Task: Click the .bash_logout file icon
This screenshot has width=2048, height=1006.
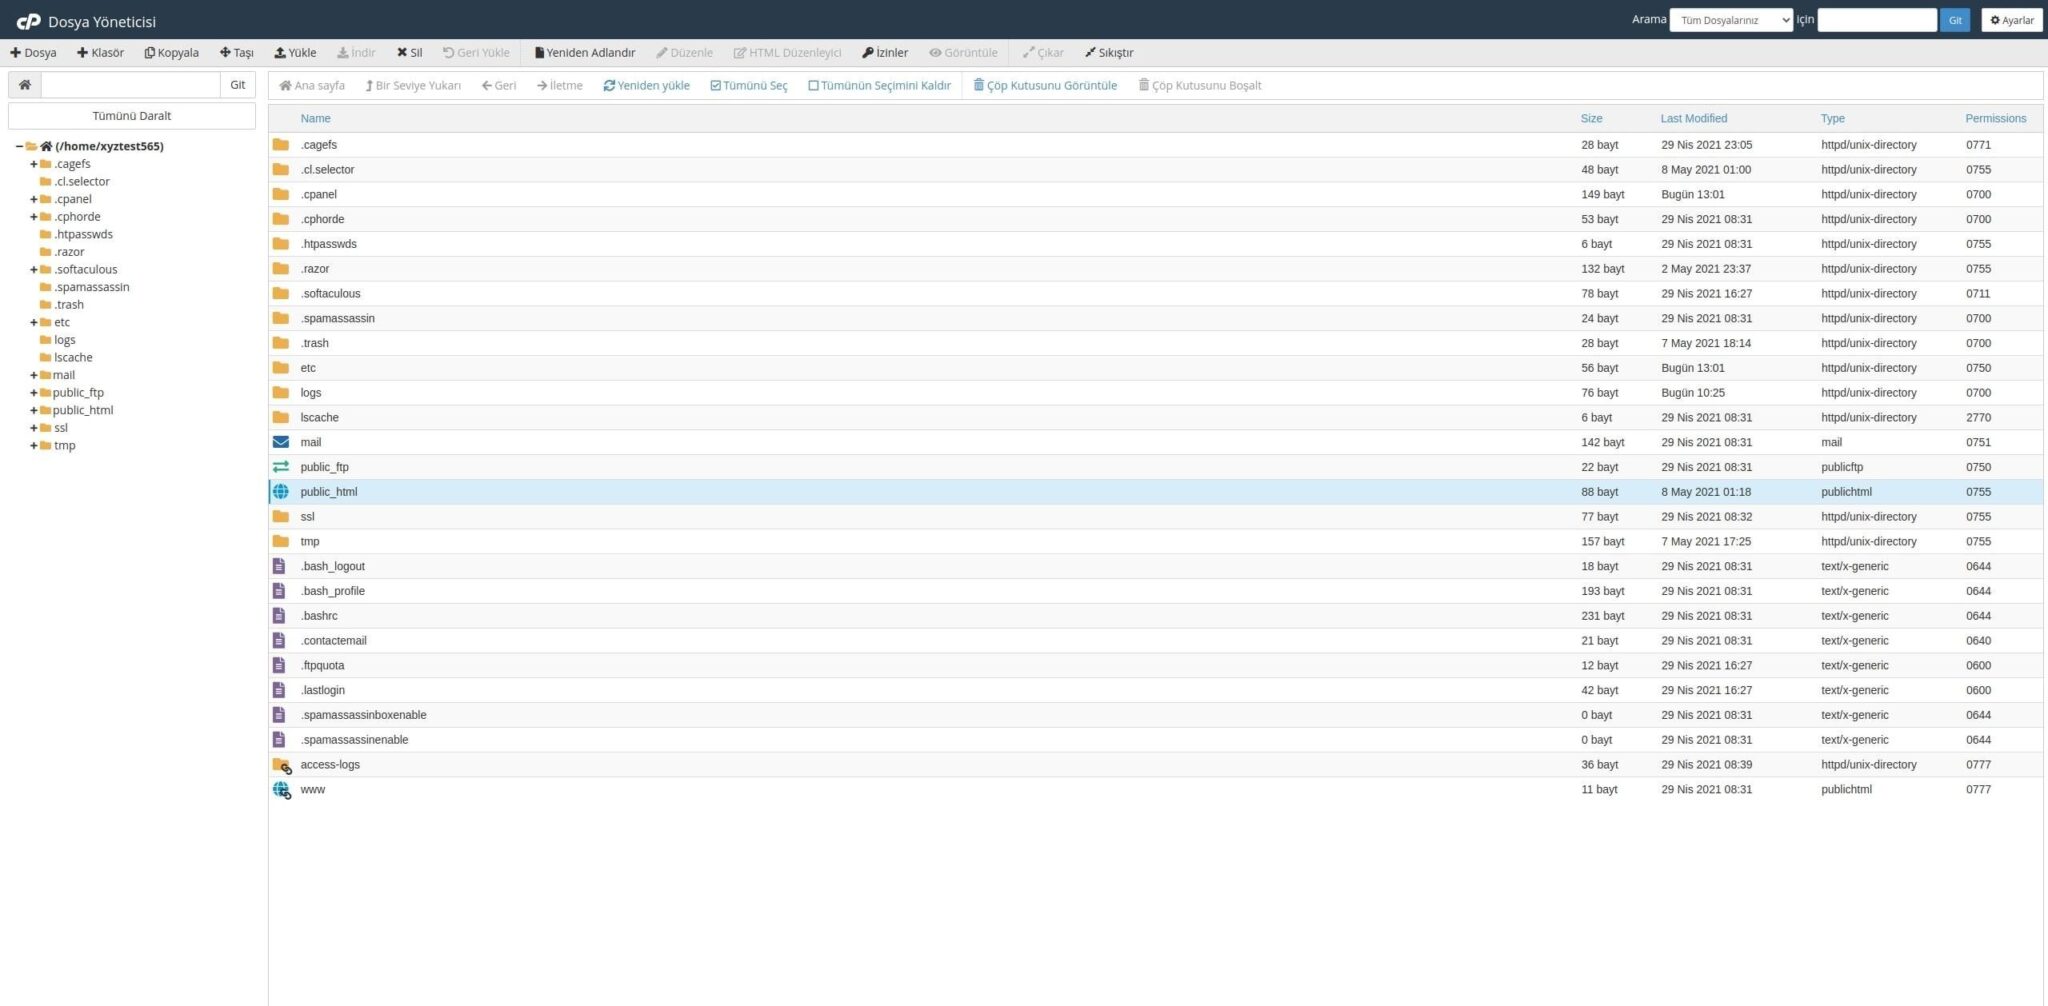Action: click(x=279, y=566)
